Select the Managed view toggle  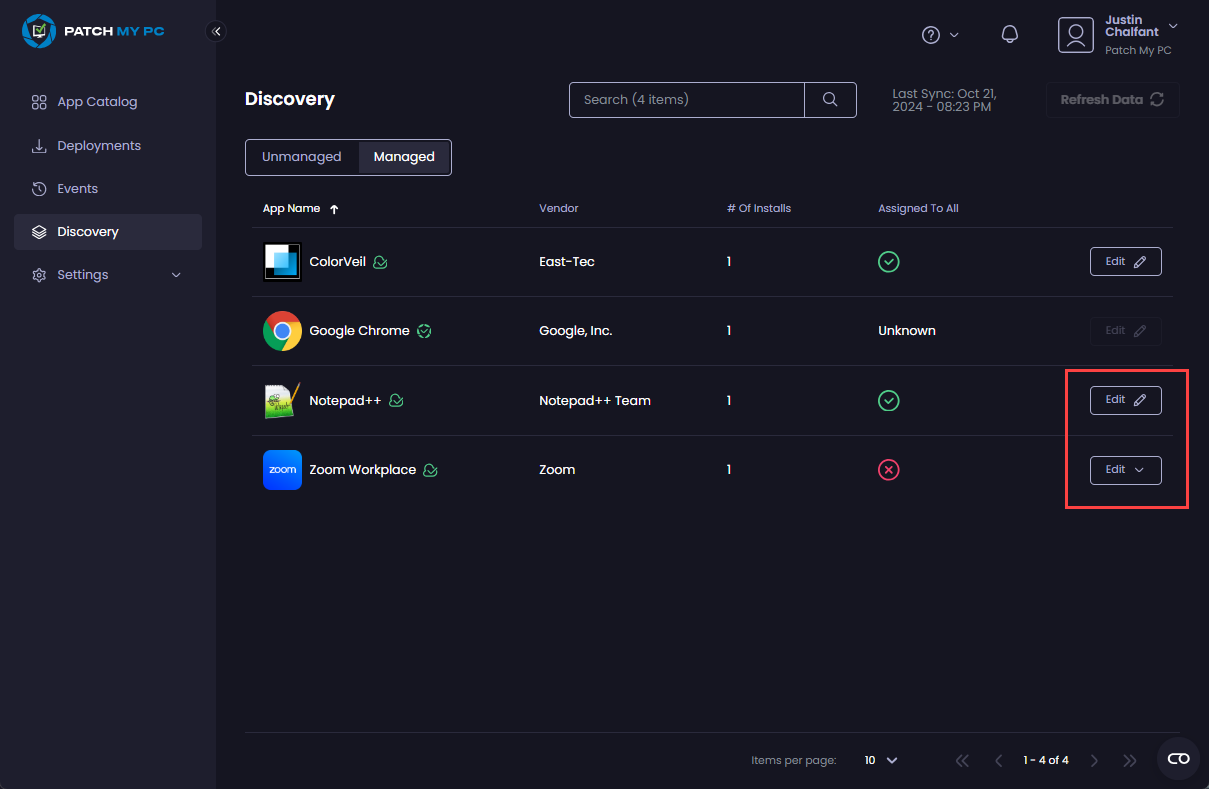(404, 157)
